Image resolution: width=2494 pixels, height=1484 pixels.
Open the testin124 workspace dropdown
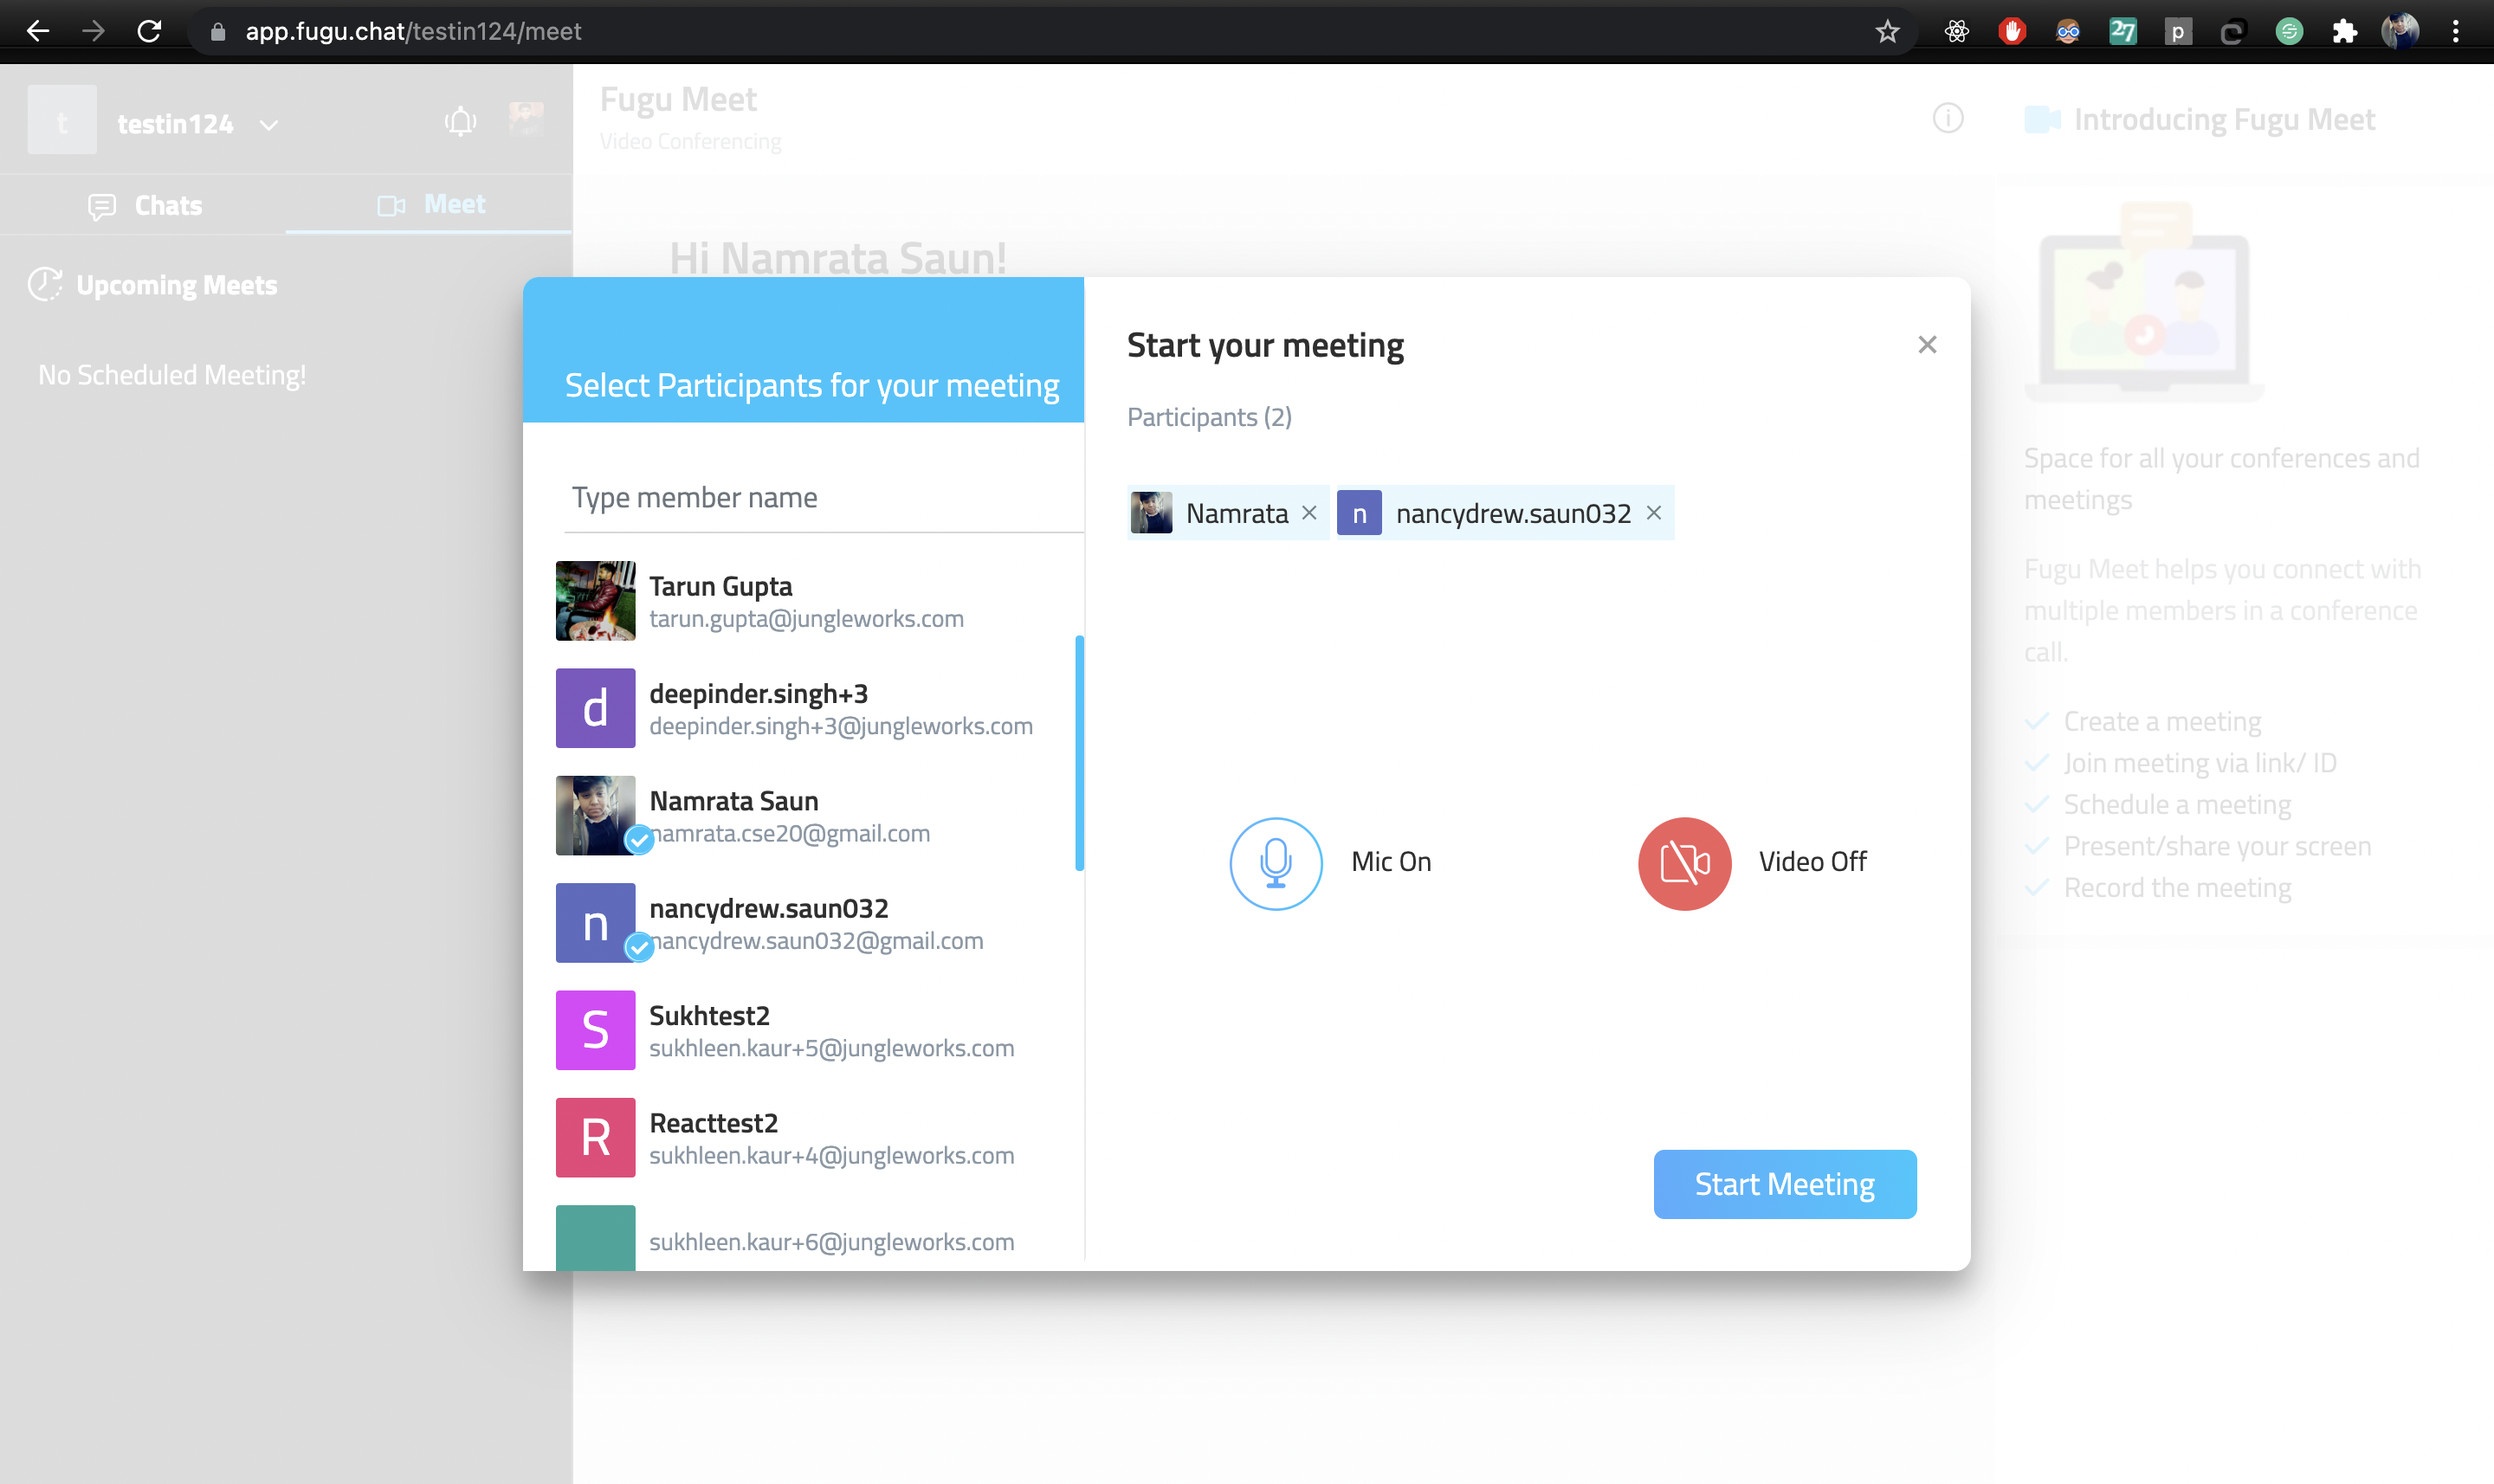pos(268,124)
